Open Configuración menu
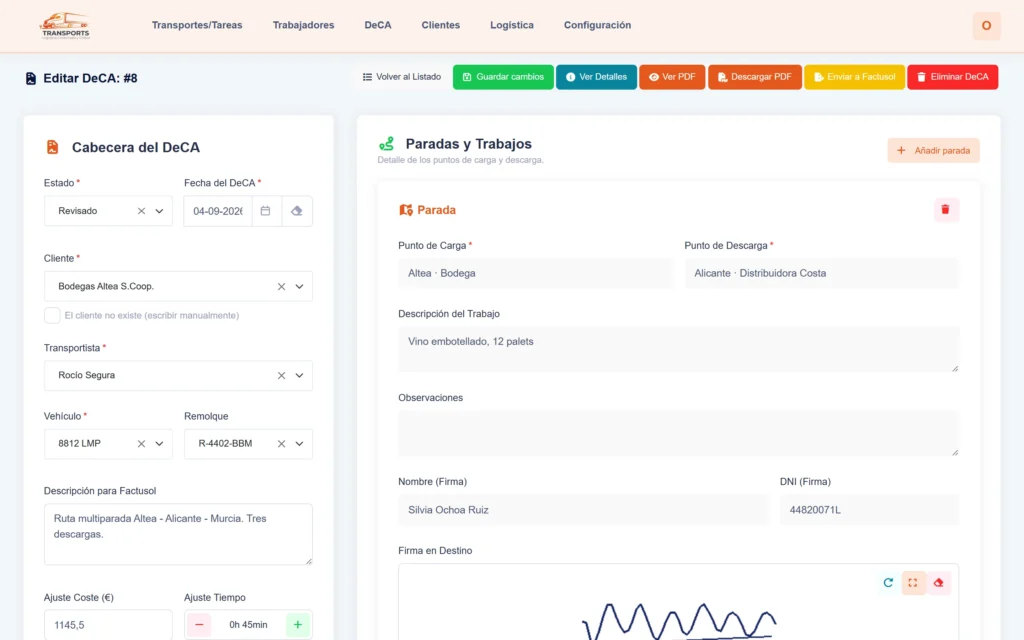 598,25
